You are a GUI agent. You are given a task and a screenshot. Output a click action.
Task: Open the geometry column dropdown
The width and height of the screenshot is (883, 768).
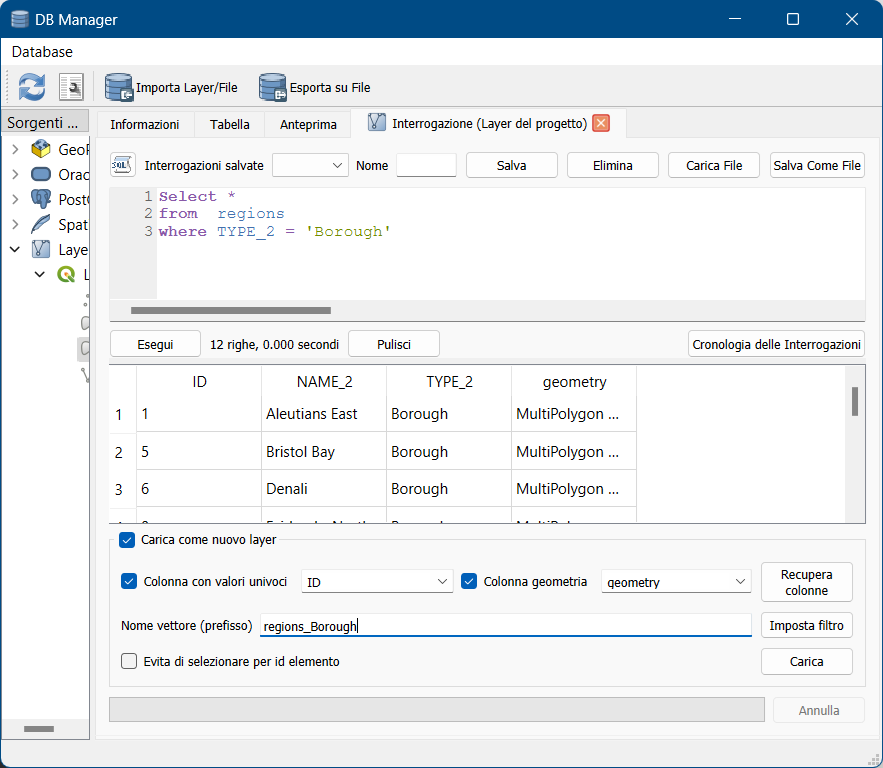pos(676,582)
